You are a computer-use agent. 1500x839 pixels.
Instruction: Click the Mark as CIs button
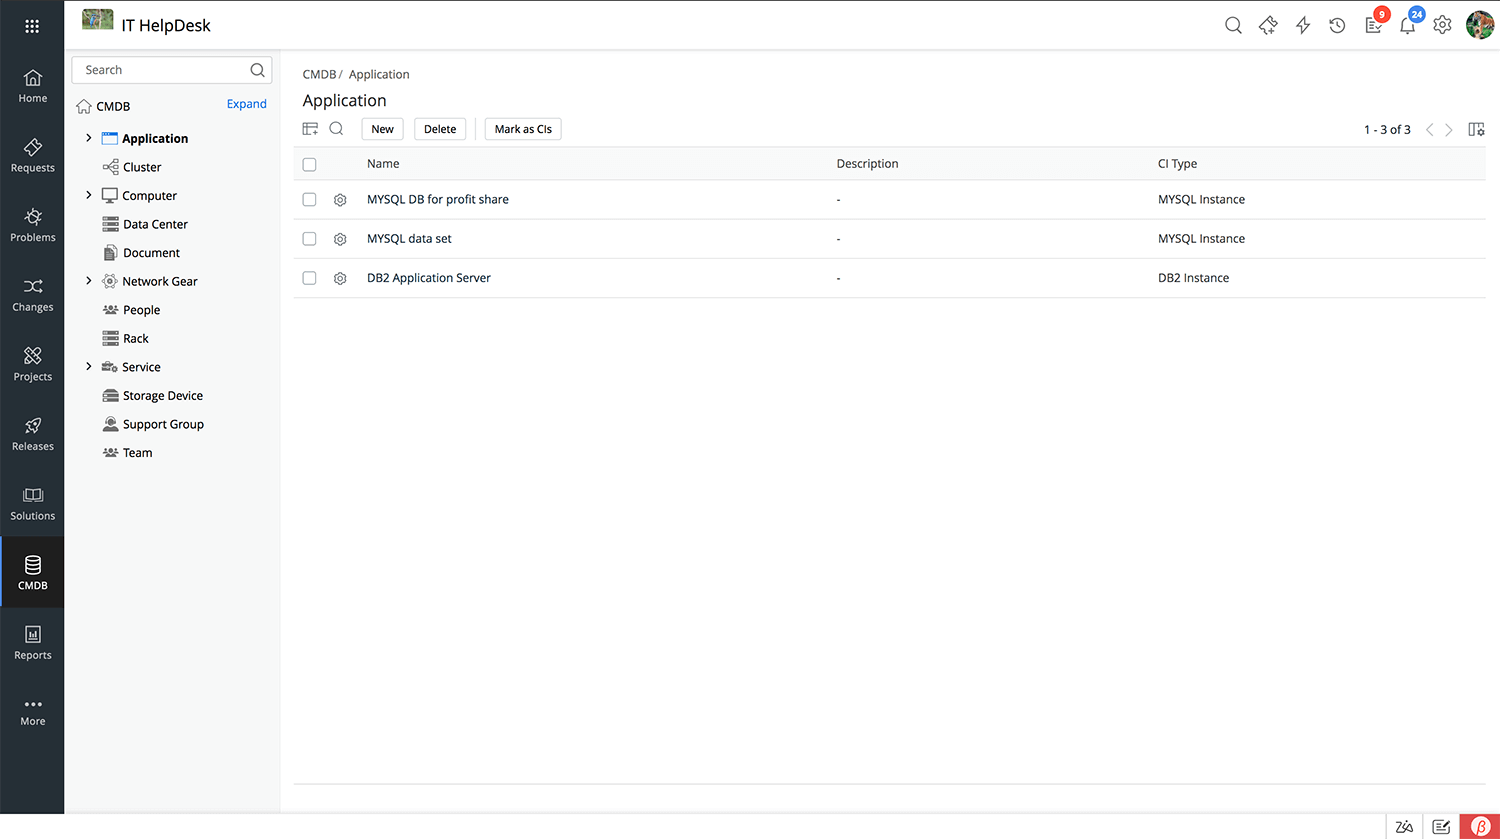(x=522, y=128)
